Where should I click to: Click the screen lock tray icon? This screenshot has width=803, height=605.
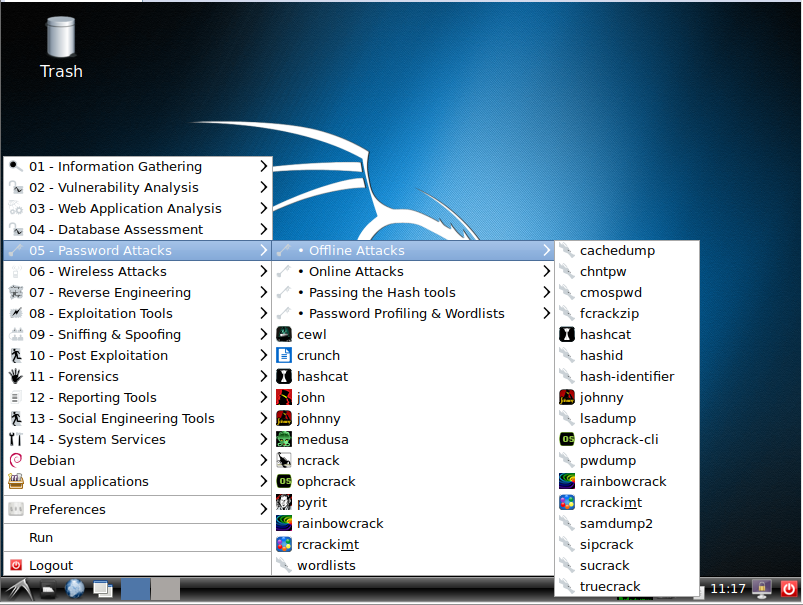[762, 589]
